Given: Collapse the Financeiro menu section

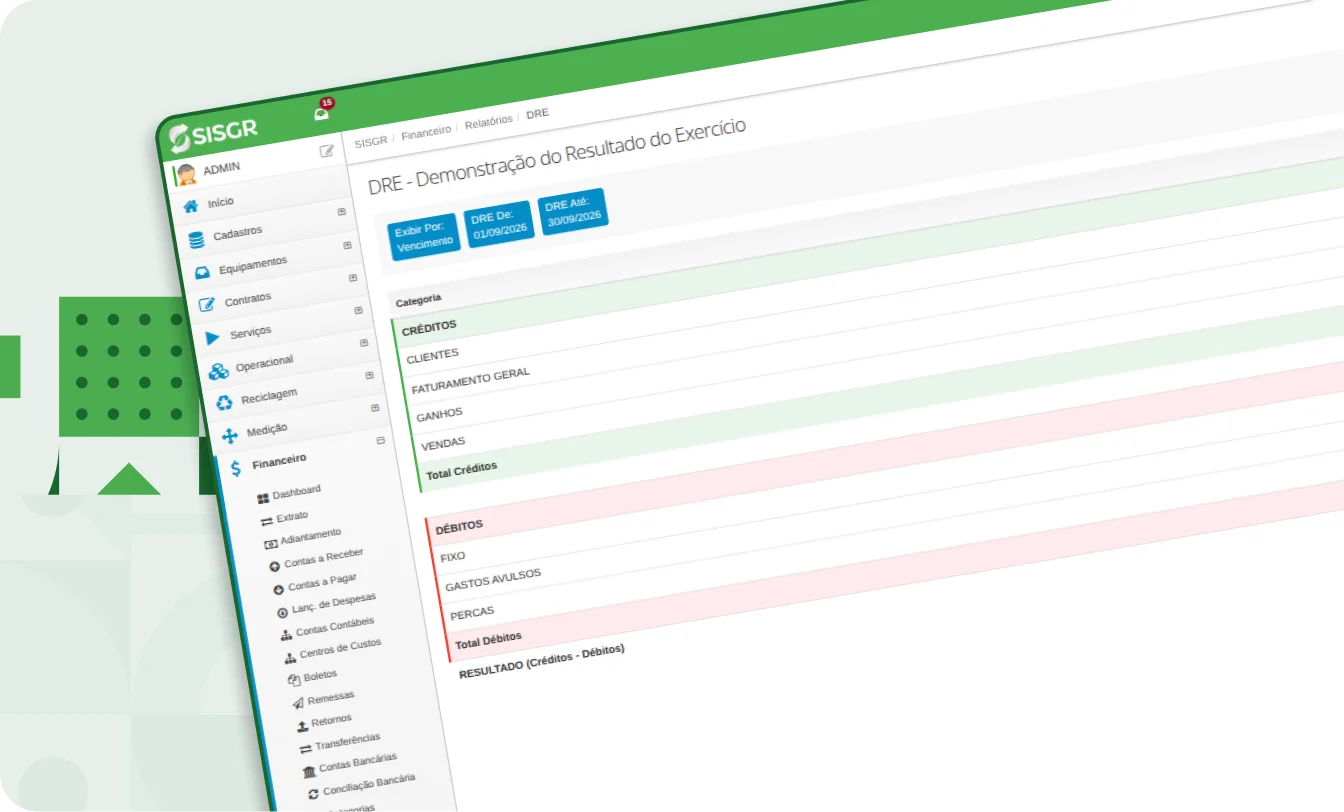Looking at the screenshot, I should pyautogui.click(x=381, y=441).
